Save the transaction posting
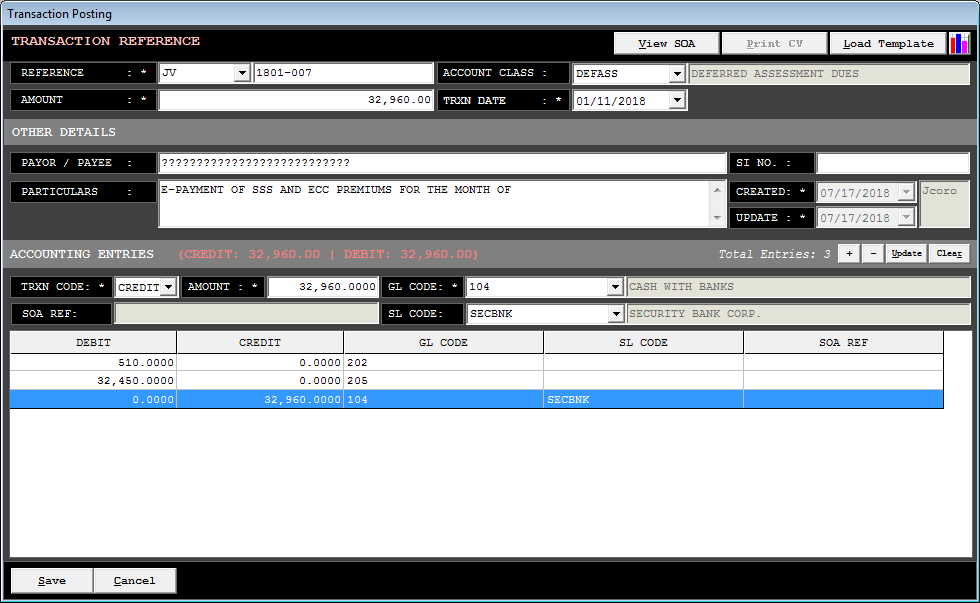980x603 pixels. (52, 580)
